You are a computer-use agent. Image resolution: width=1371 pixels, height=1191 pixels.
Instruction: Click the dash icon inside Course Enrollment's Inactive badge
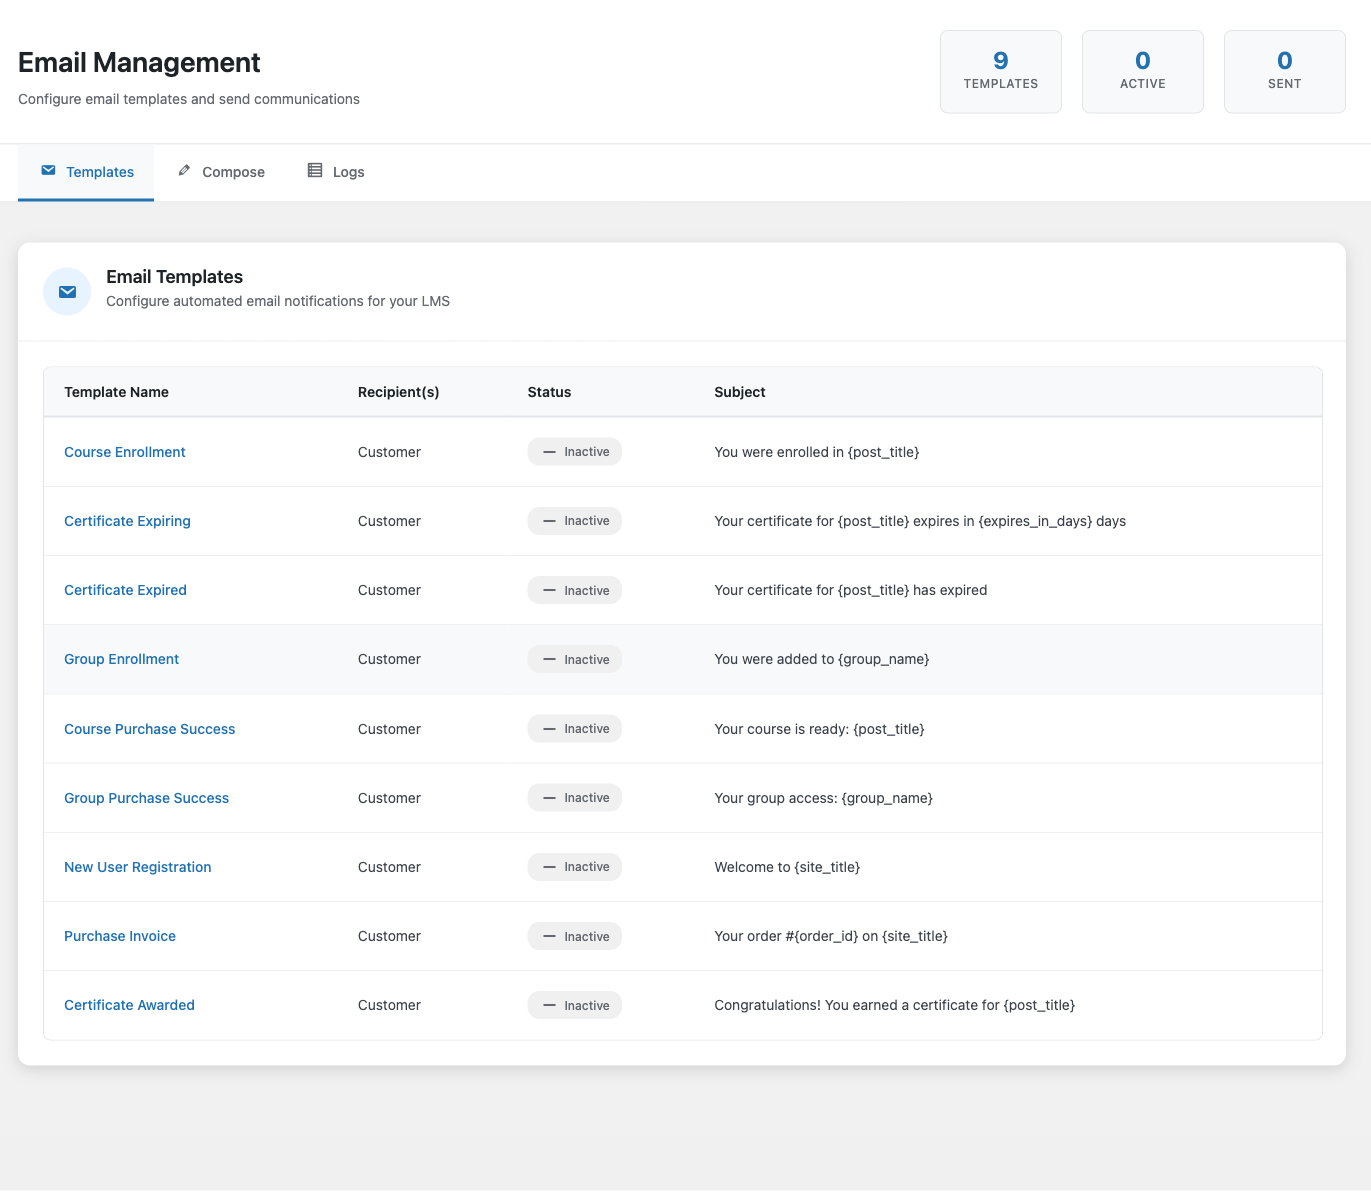548,451
